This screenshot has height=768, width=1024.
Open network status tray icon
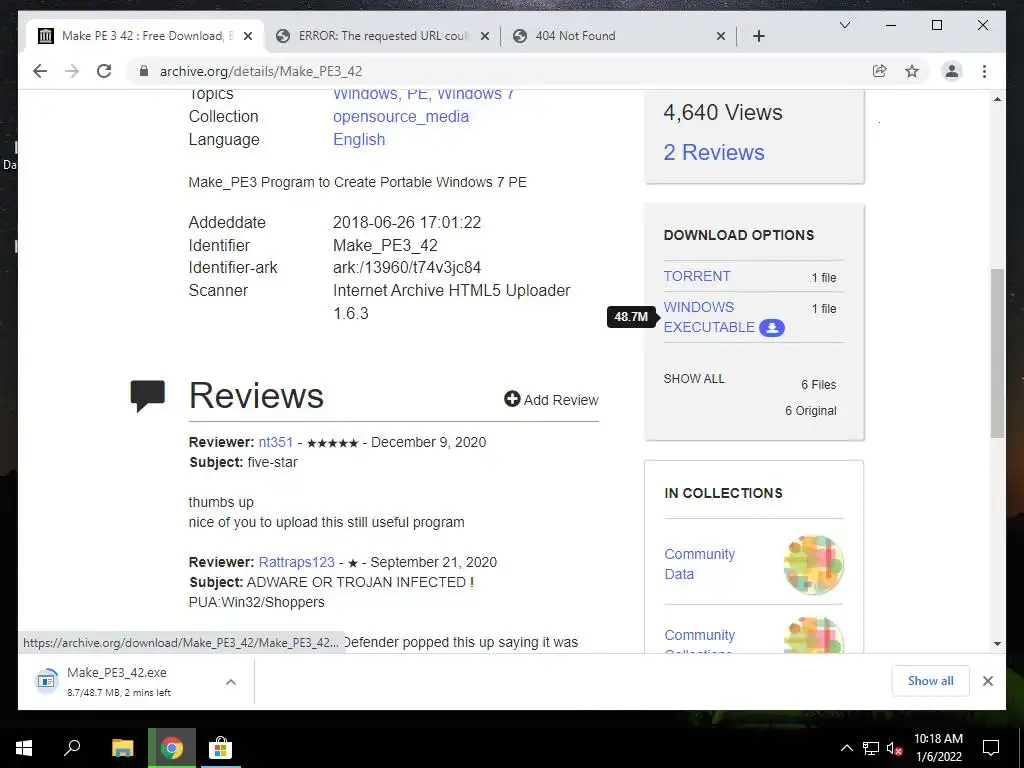tap(871, 748)
